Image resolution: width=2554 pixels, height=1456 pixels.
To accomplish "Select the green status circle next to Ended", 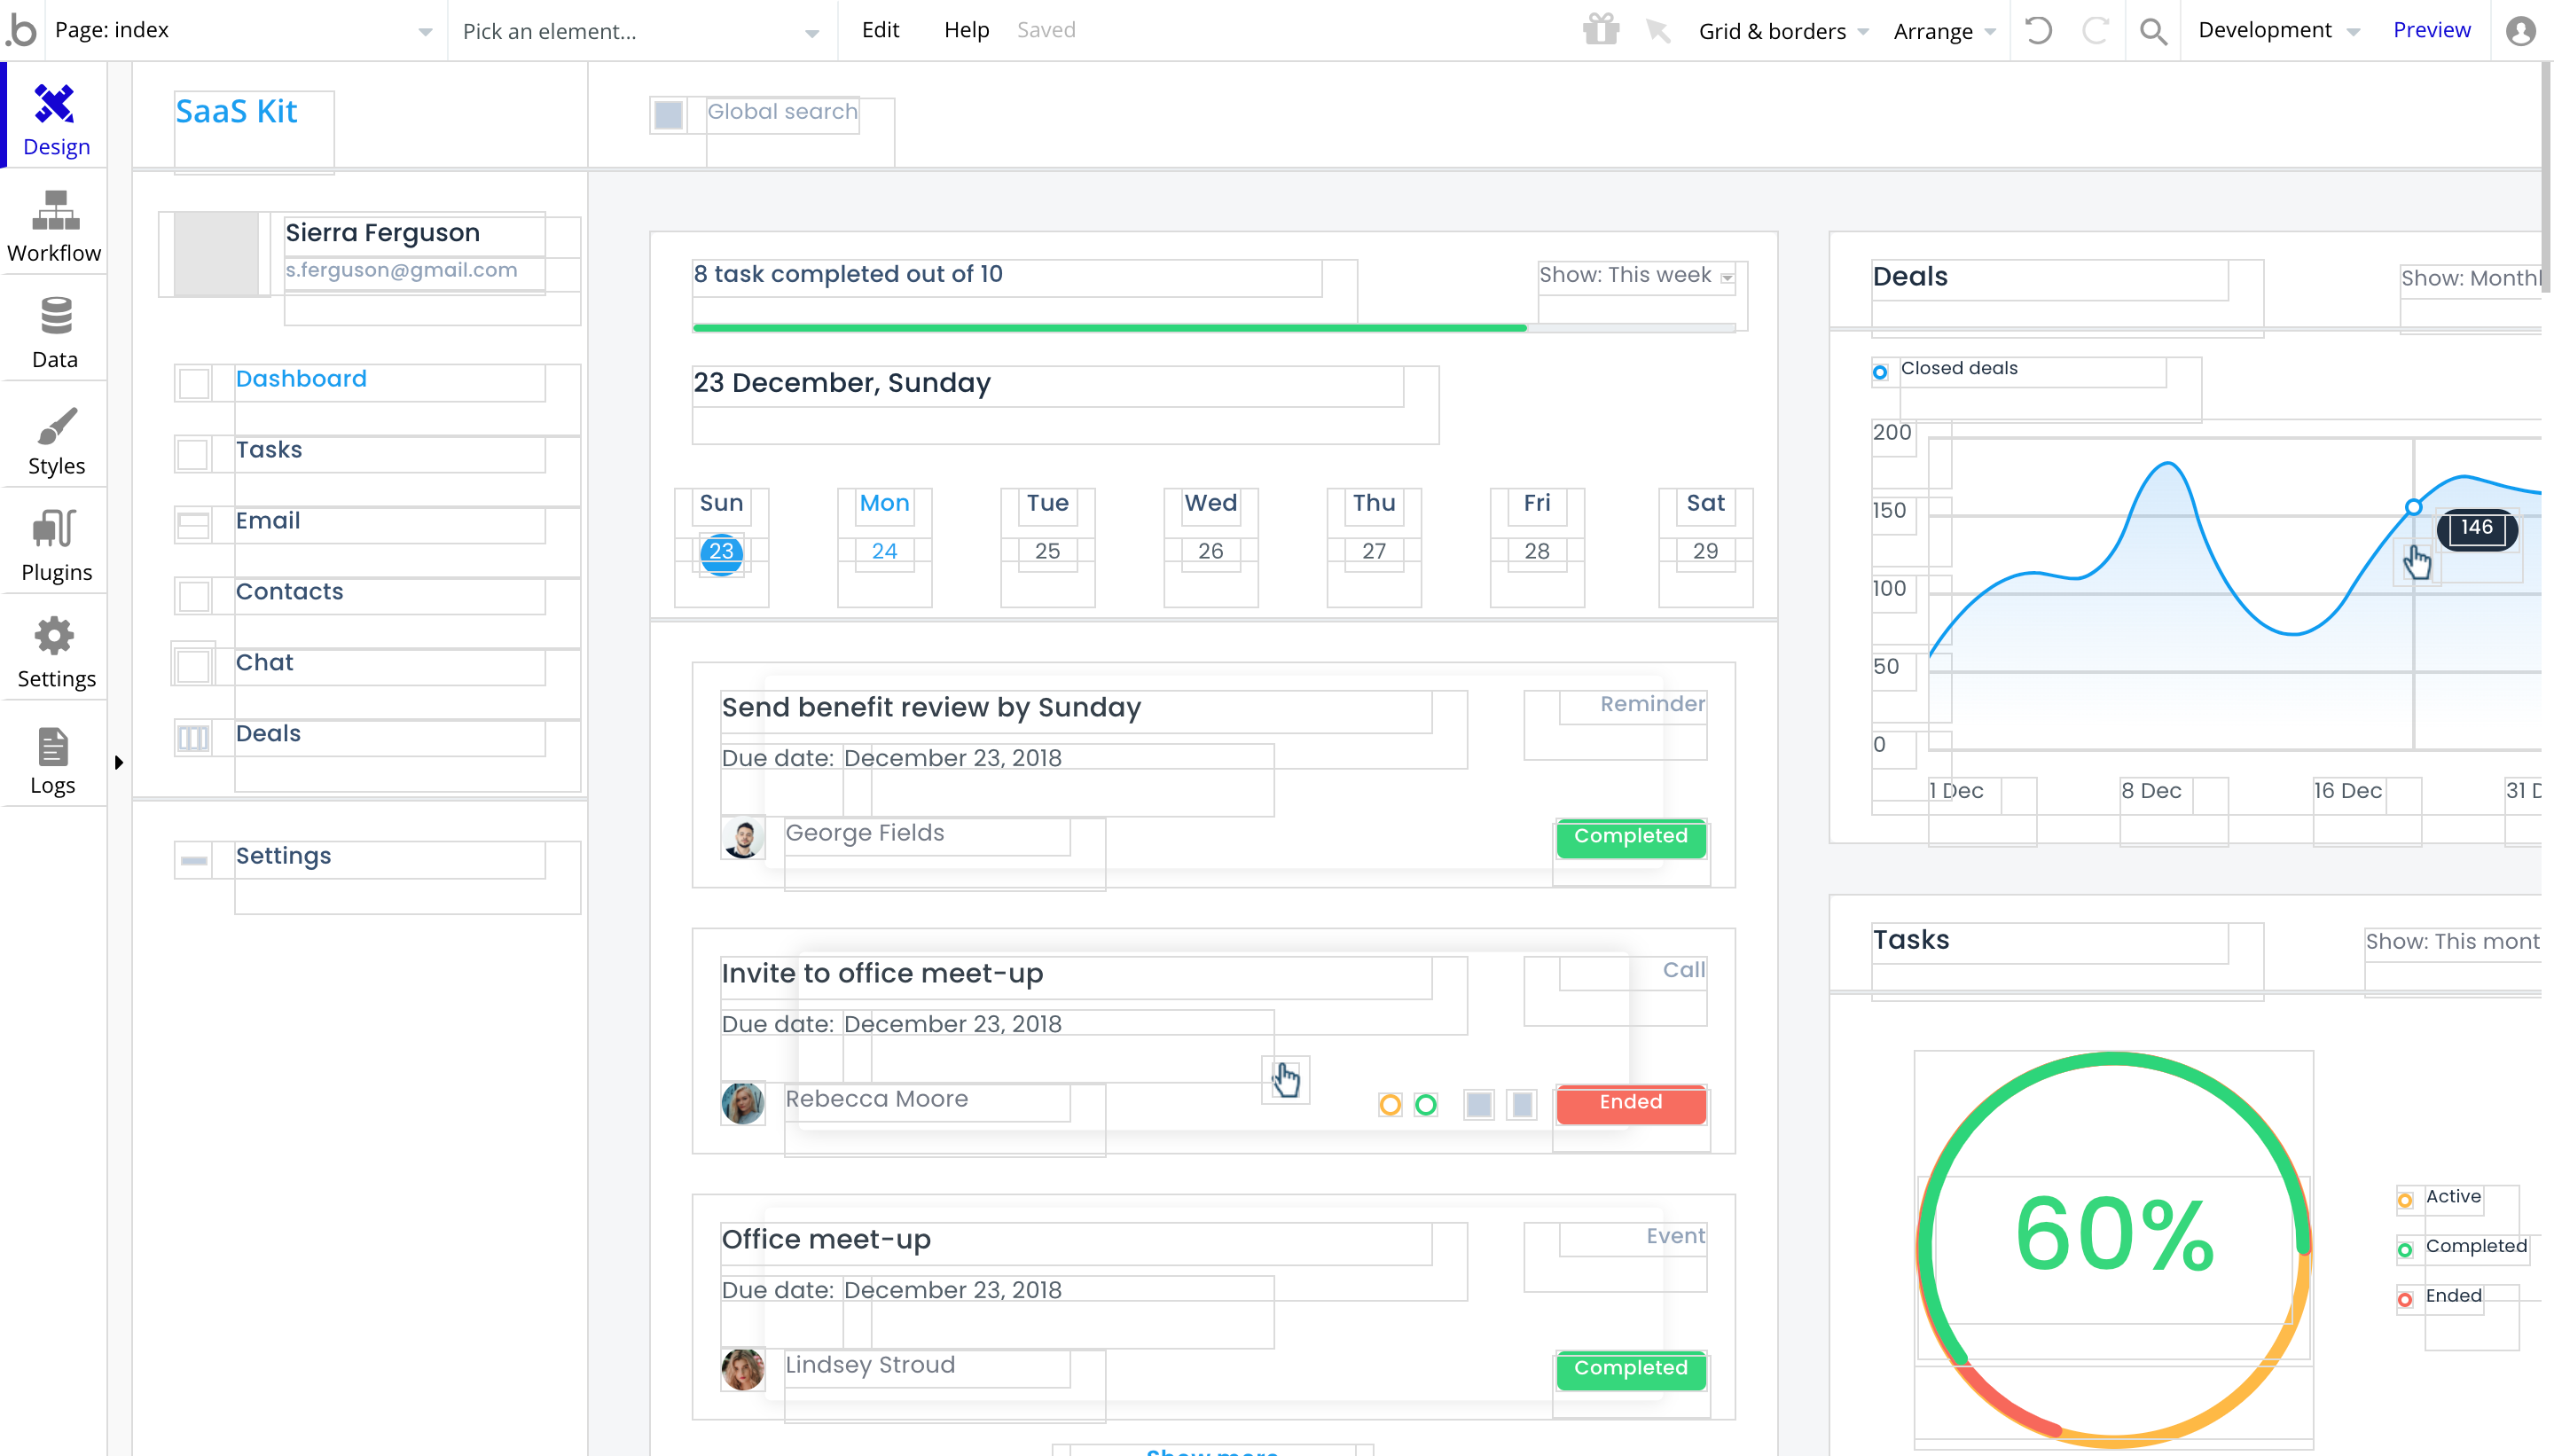I will (x=1426, y=1104).
